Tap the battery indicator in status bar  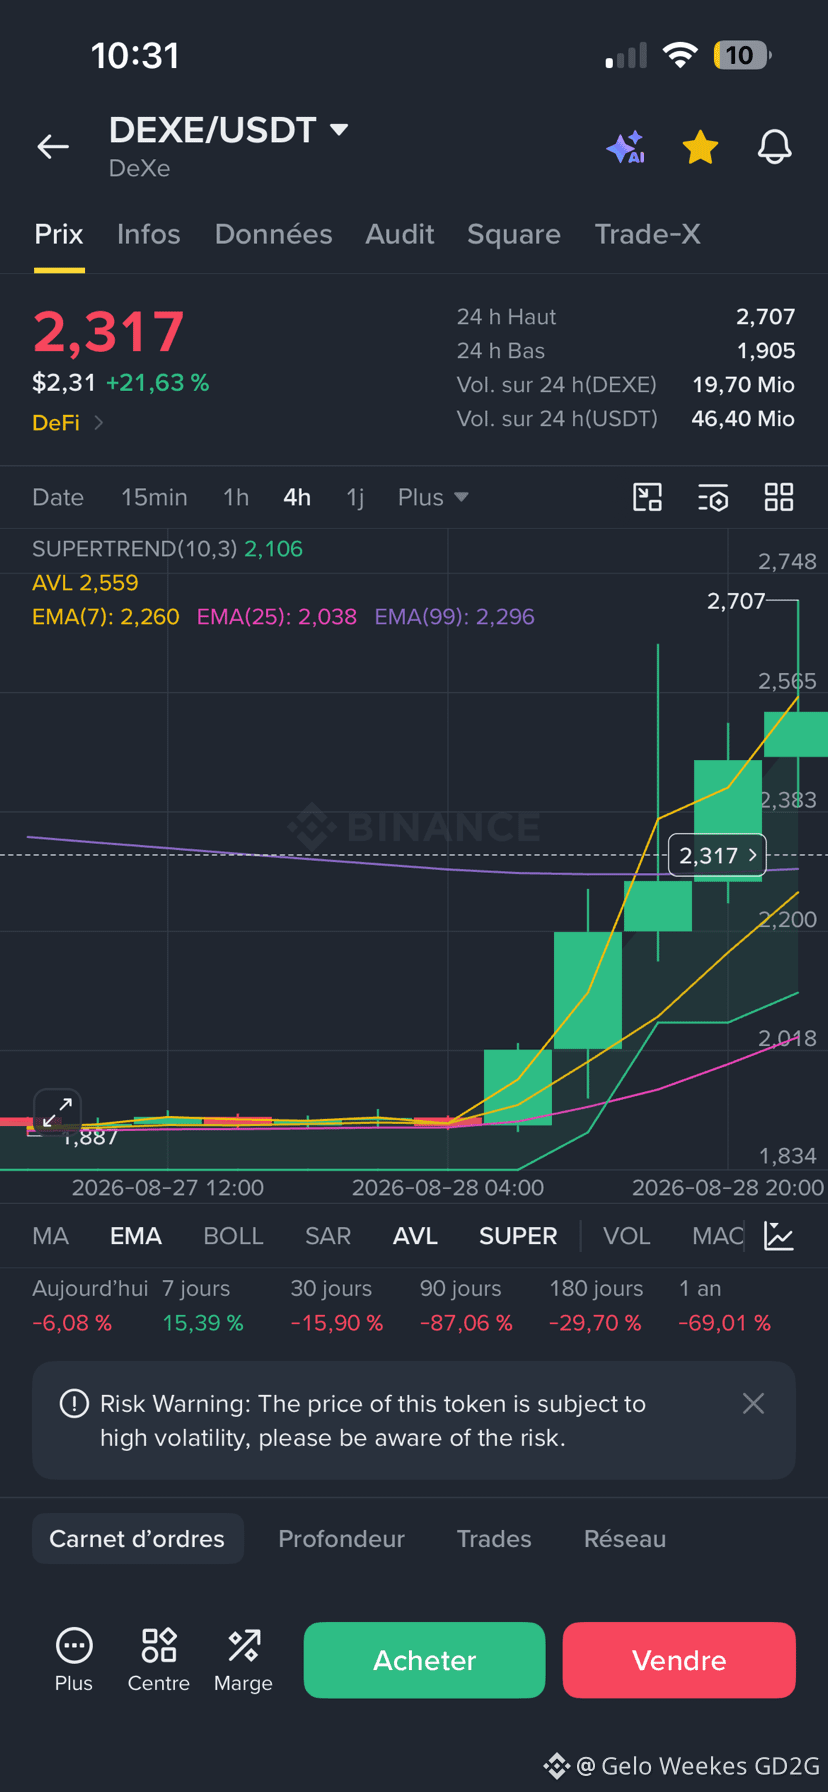tap(742, 55)
